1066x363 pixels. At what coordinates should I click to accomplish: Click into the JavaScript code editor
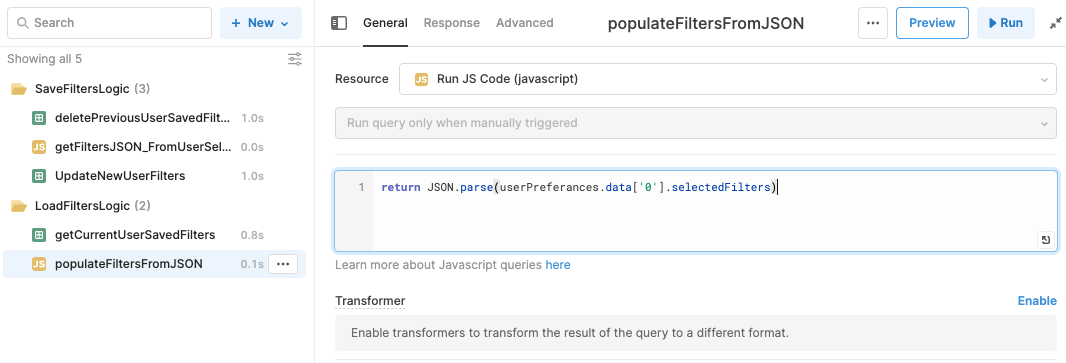pyautogui.click(x=695, y=211)
